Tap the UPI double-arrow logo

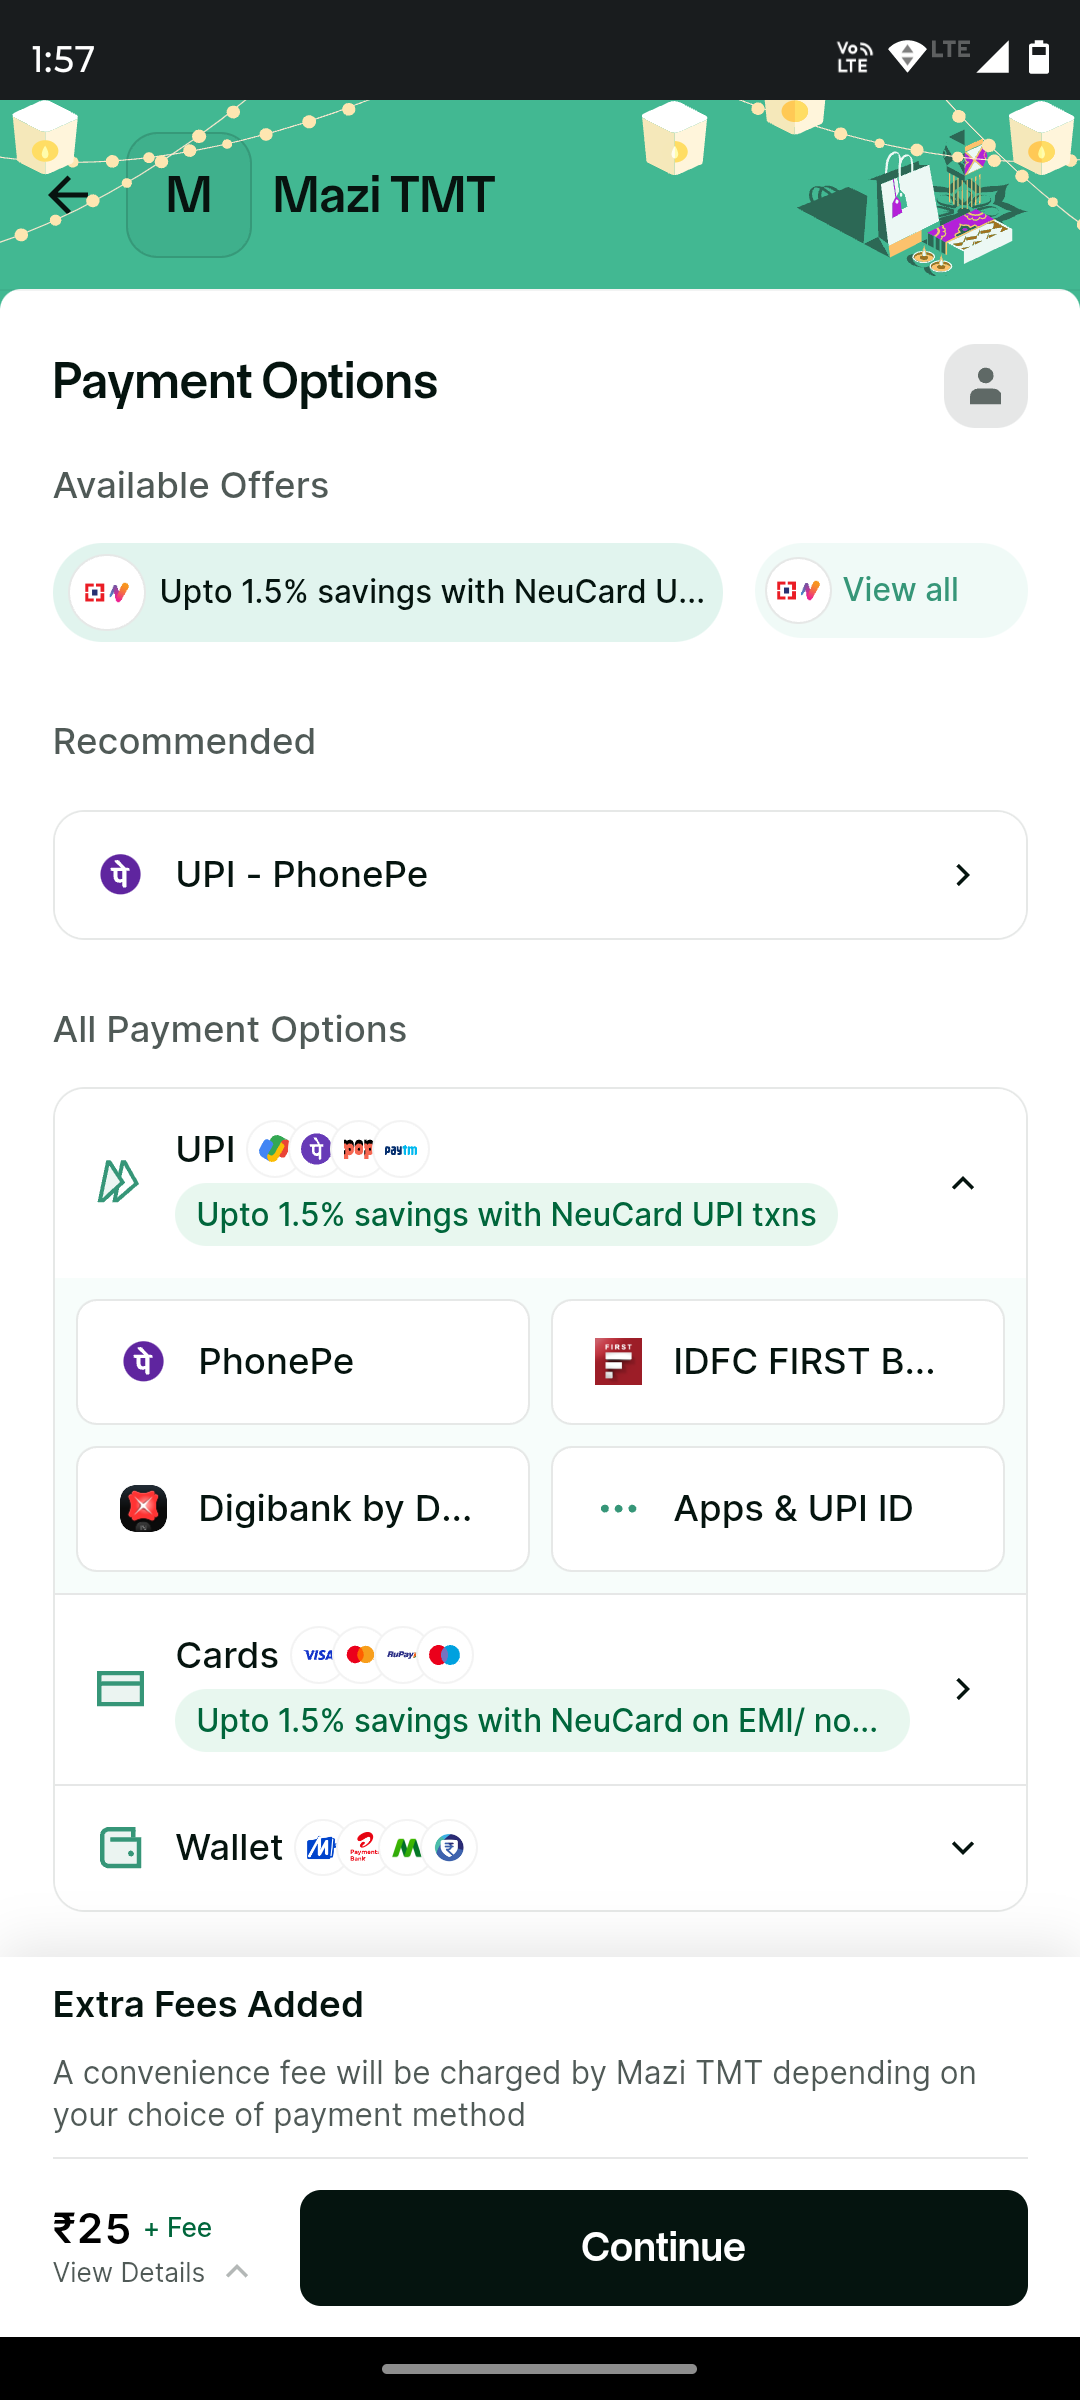(x=118, y=1182)
